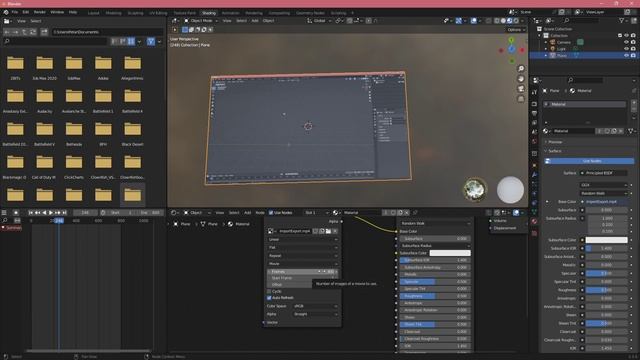
Task: Play the animation forward
Action: click(51, 213)
